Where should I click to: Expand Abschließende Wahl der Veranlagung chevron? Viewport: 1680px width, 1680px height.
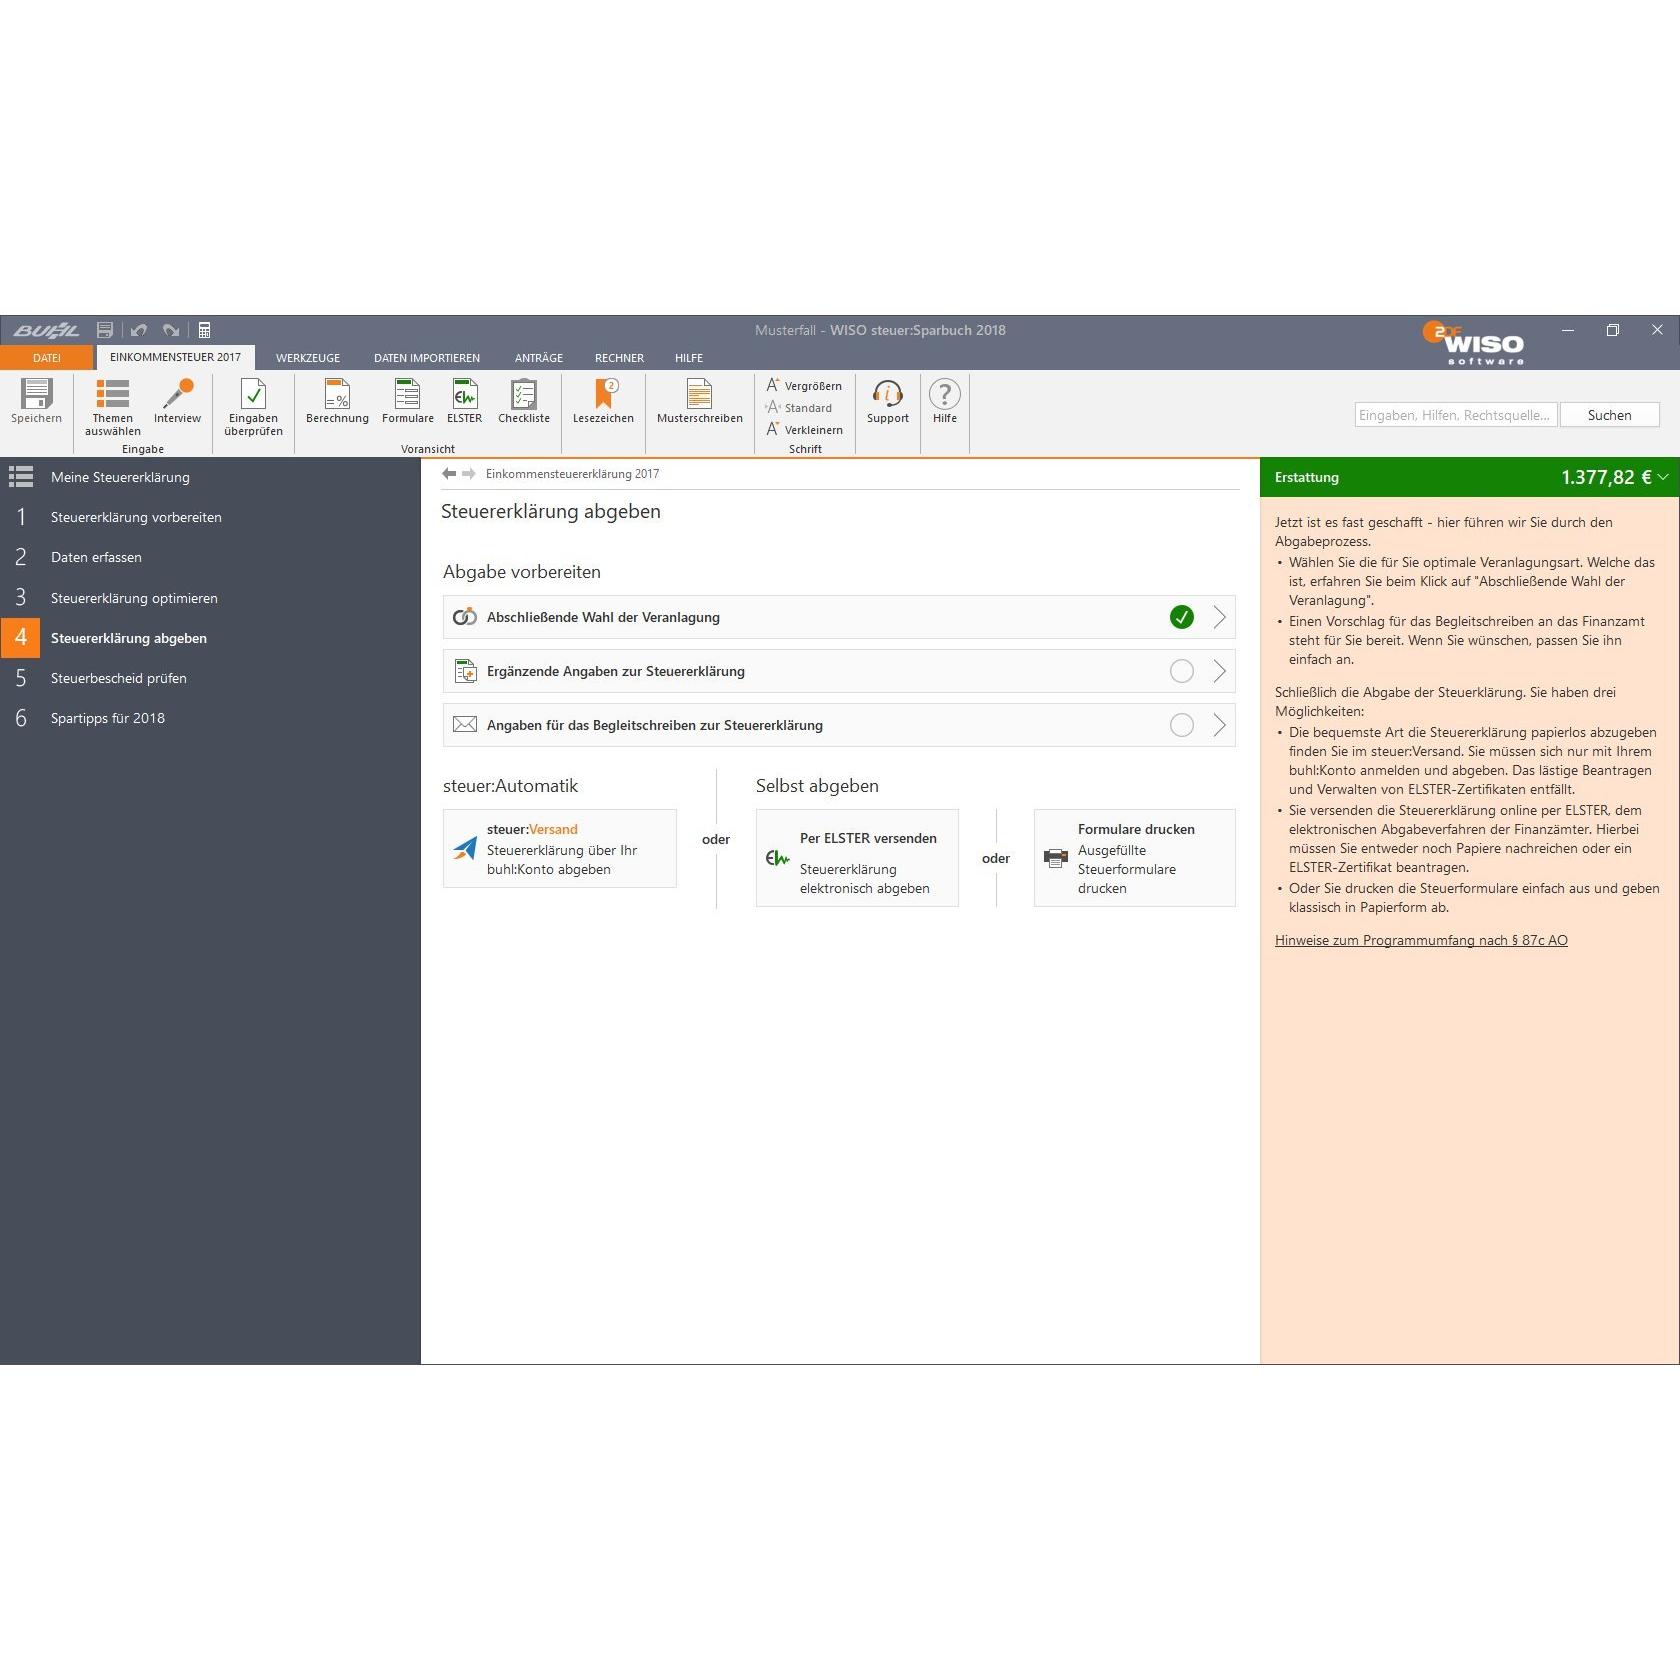[1219, 617]
